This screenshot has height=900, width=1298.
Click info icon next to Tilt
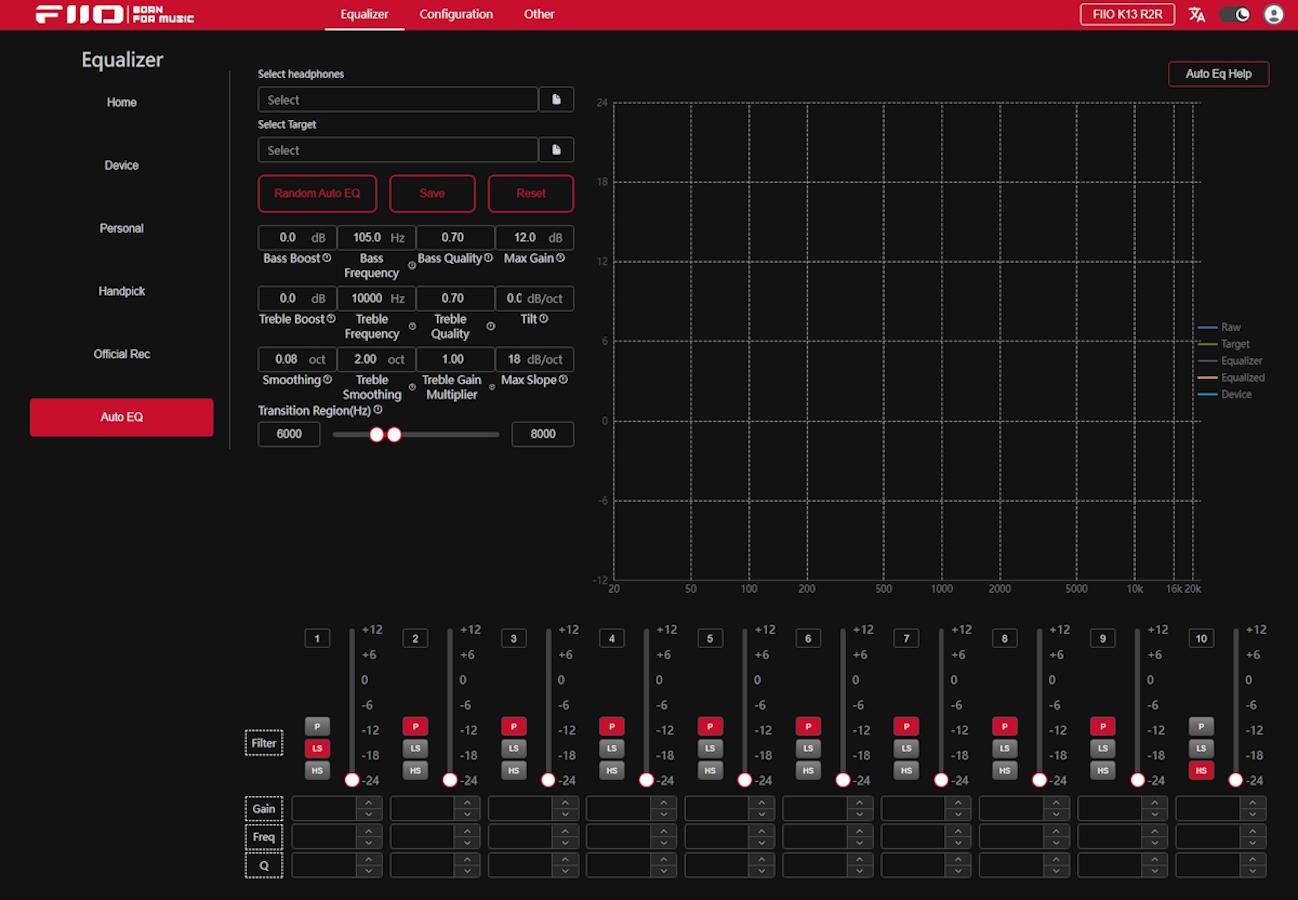544,319
